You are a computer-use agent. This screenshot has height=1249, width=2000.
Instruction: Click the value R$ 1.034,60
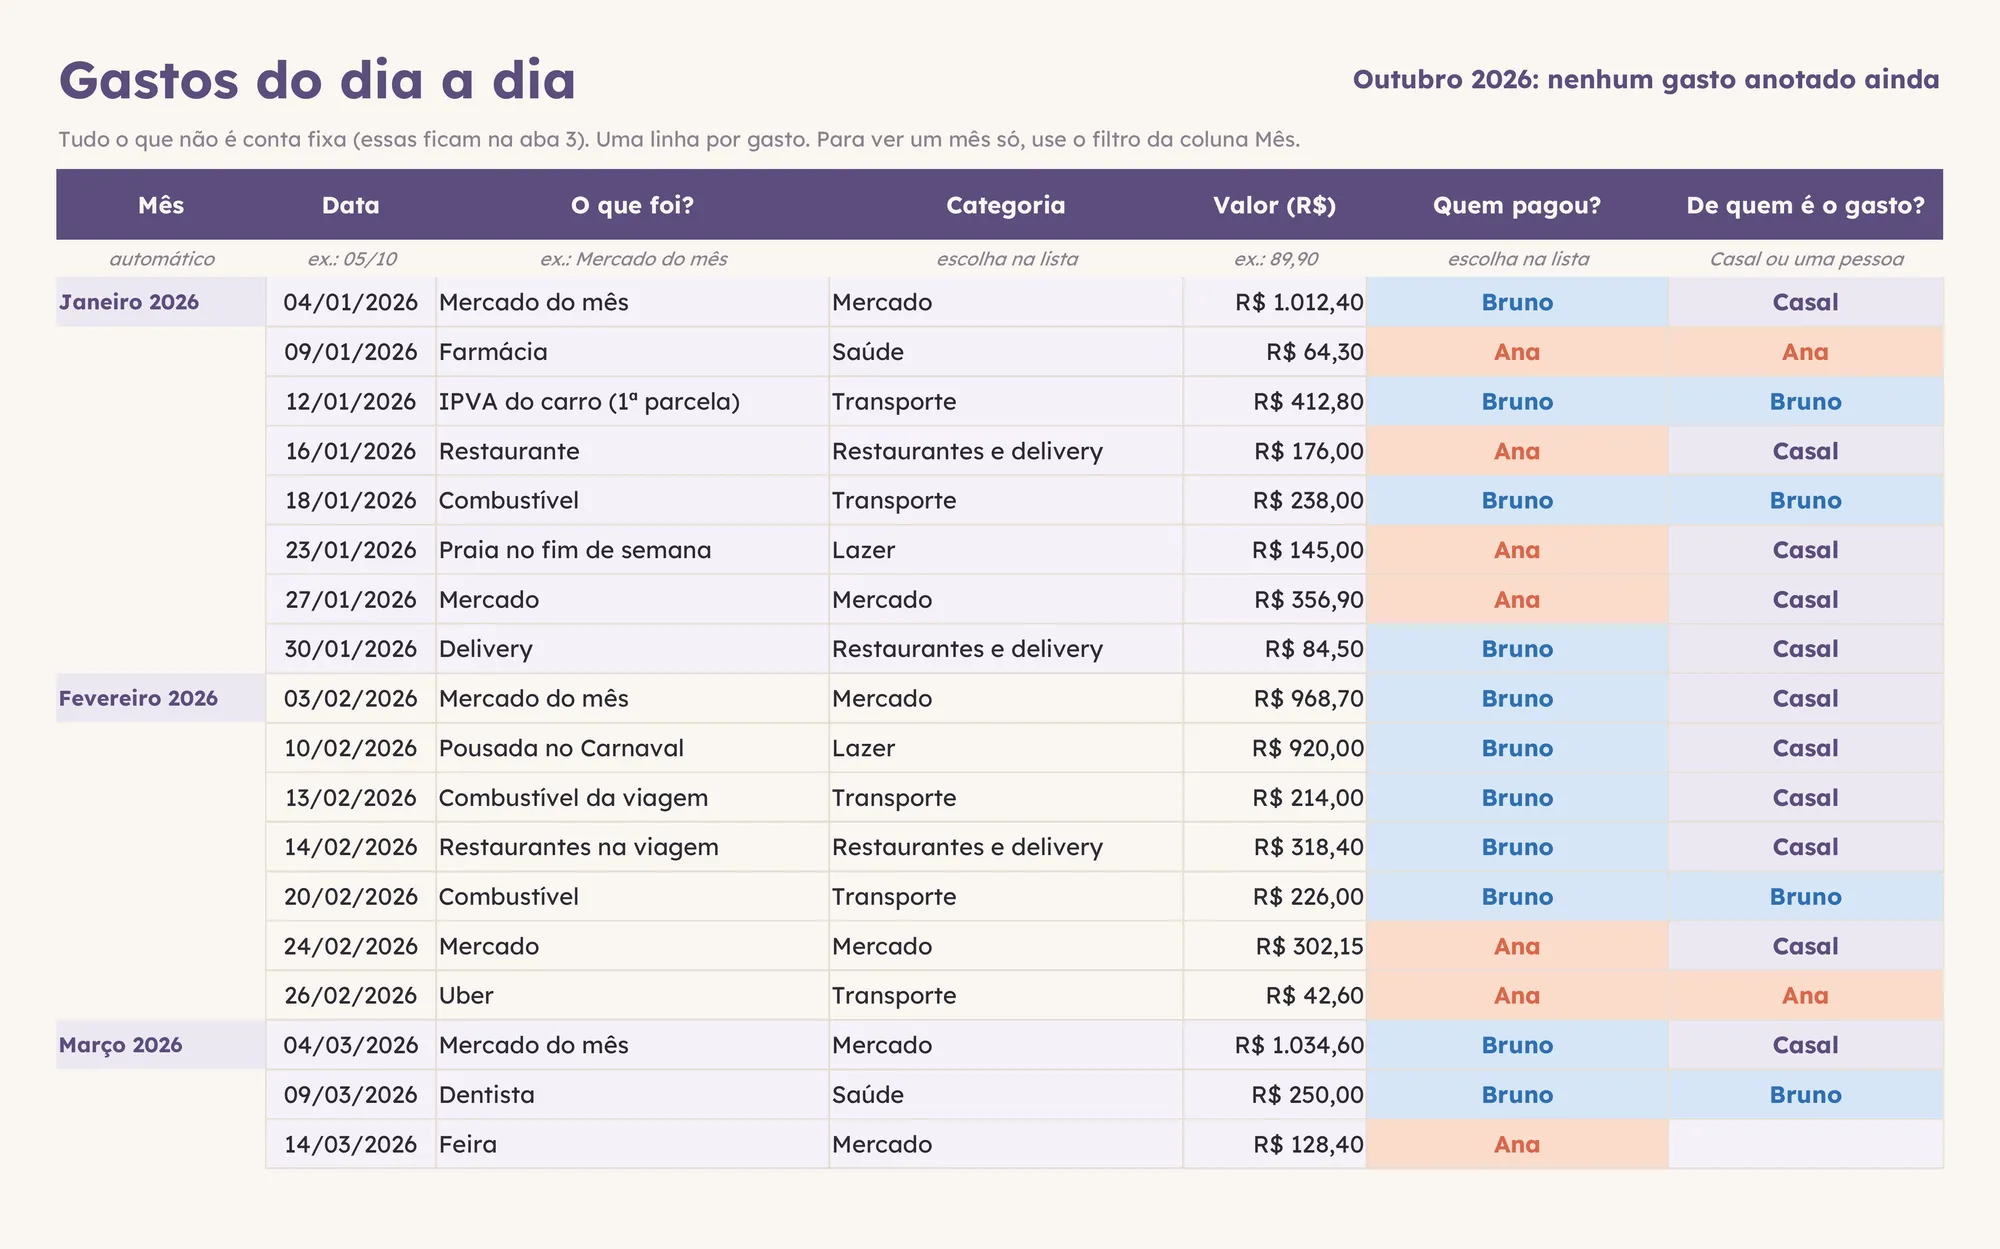point(1274,1045)
